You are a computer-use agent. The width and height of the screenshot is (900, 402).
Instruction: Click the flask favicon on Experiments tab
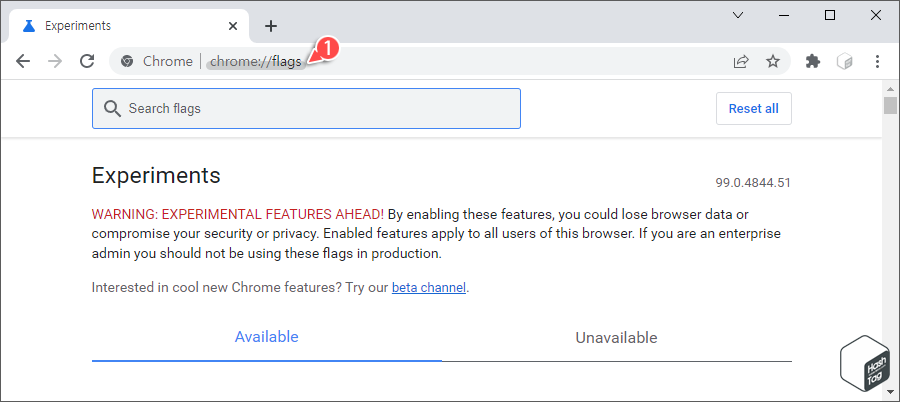(29, 26)
